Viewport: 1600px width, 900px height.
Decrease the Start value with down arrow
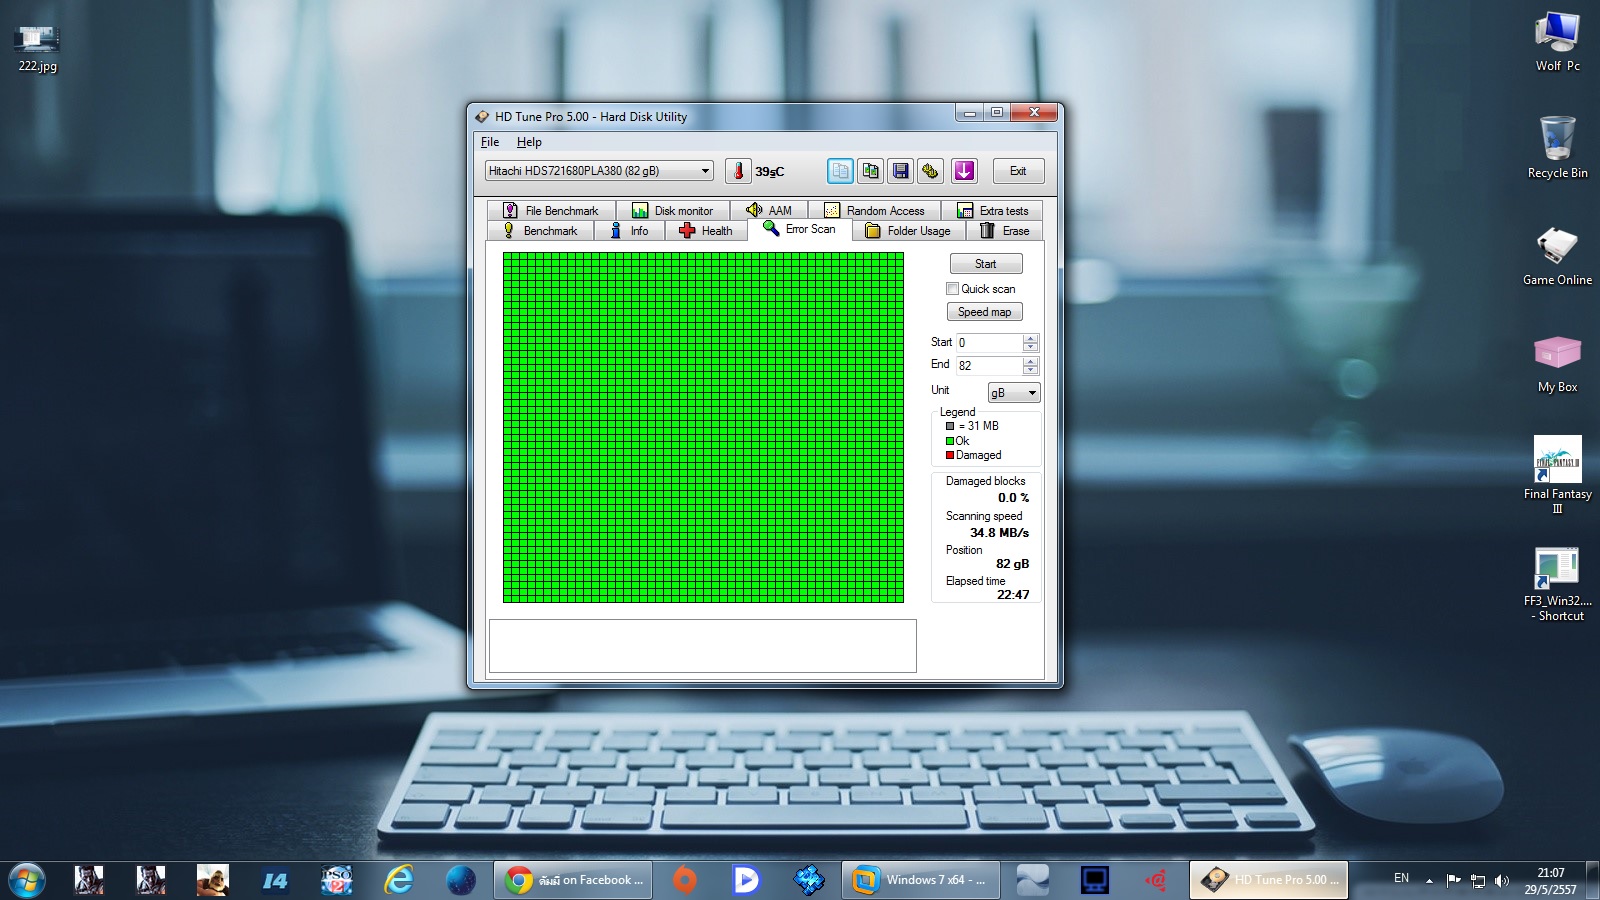click(x=1031, y=347)
